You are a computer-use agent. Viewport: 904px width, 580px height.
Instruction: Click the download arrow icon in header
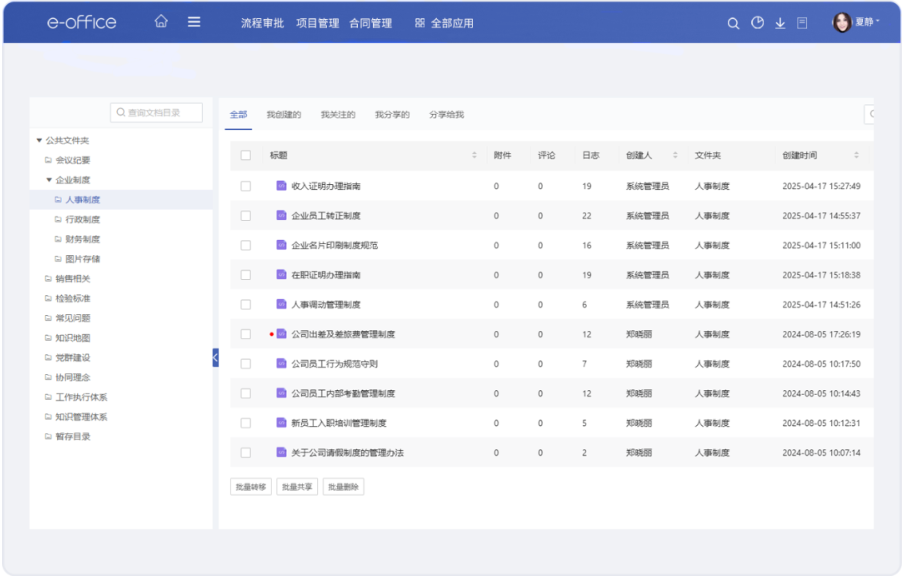[780, 23]
